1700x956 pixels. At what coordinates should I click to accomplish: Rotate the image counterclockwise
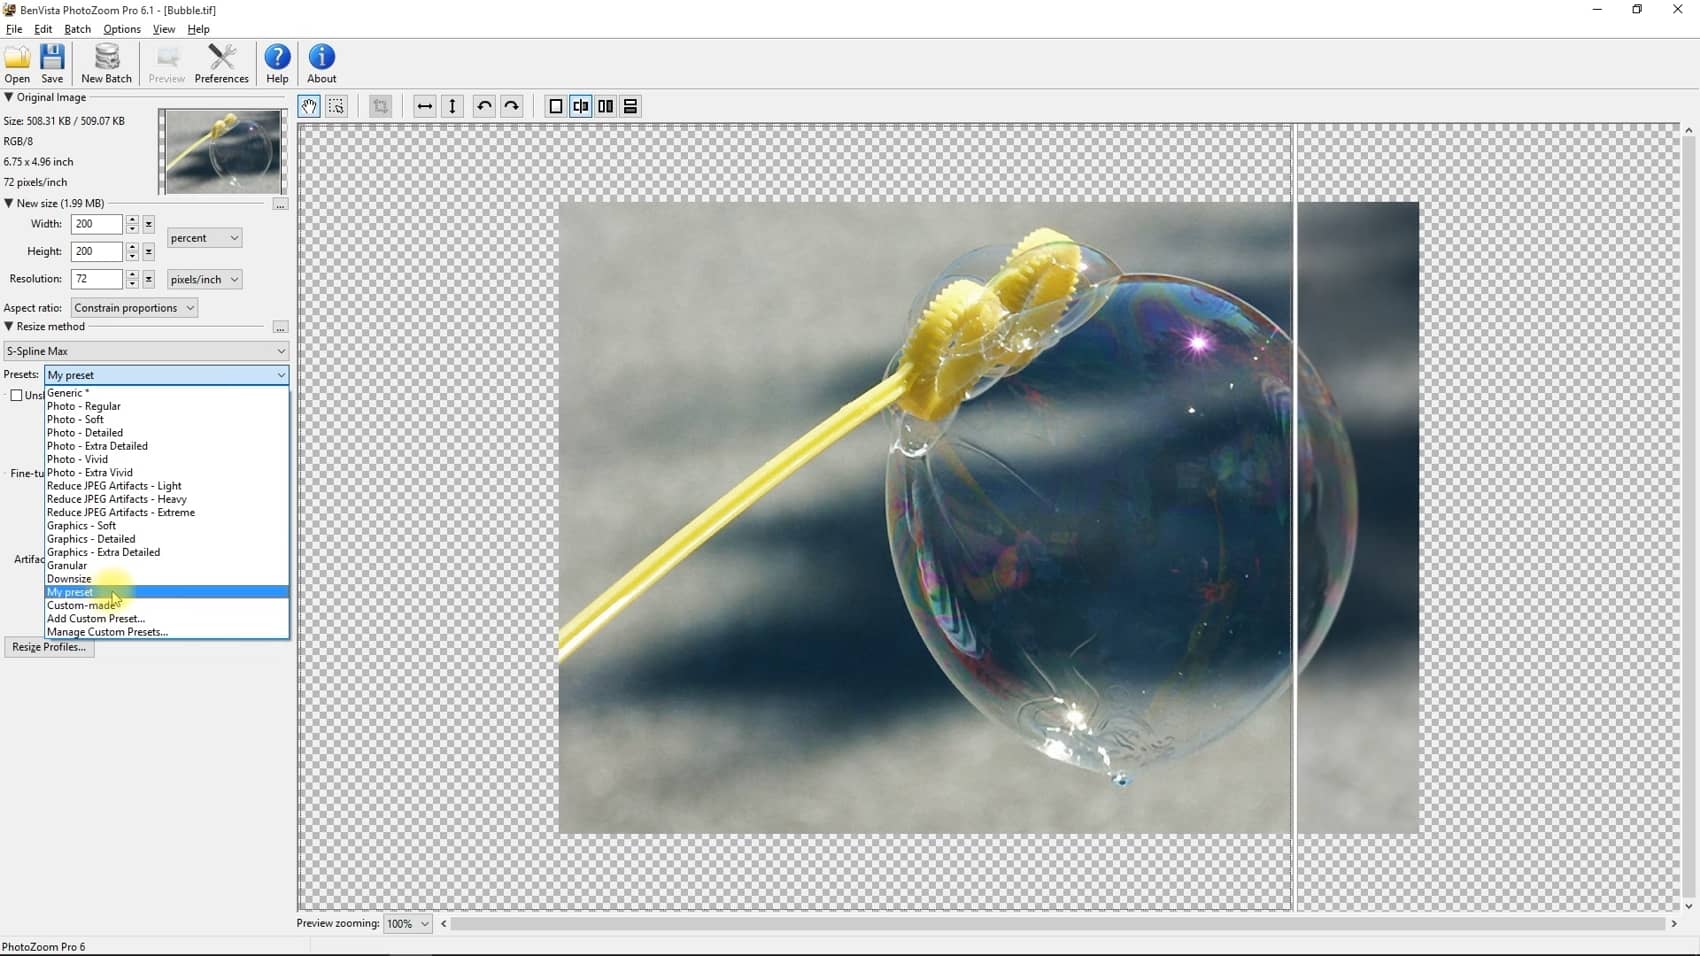(484, 106)
